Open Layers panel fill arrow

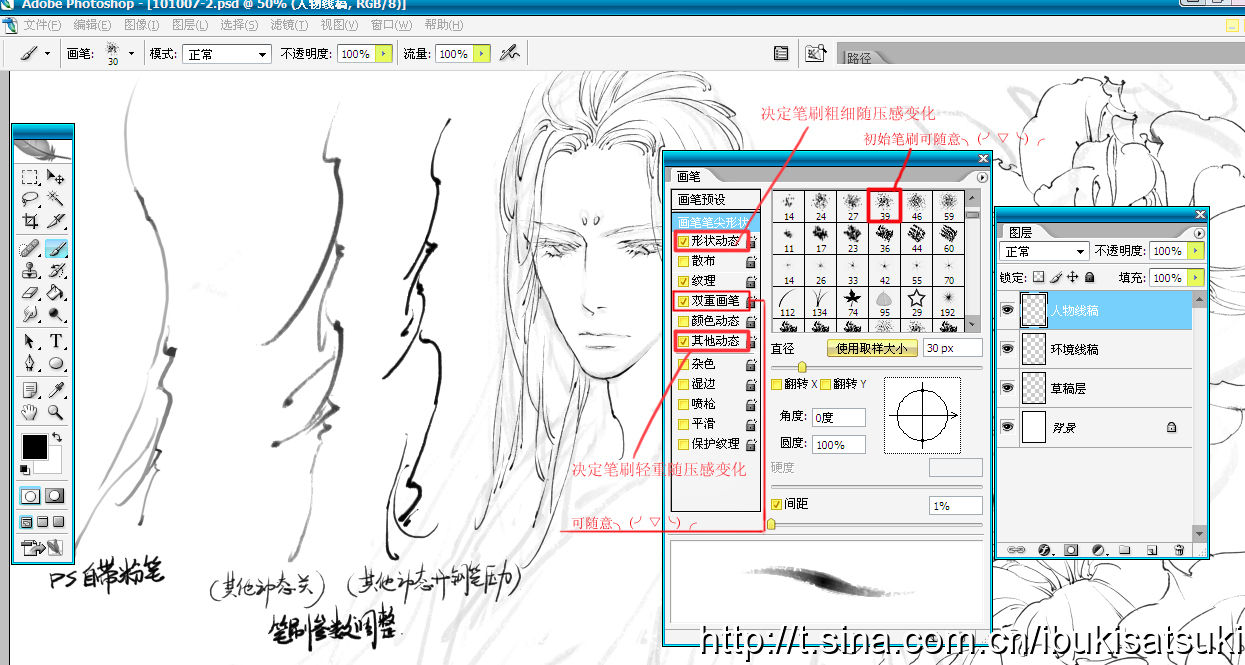coord(1195,278)
